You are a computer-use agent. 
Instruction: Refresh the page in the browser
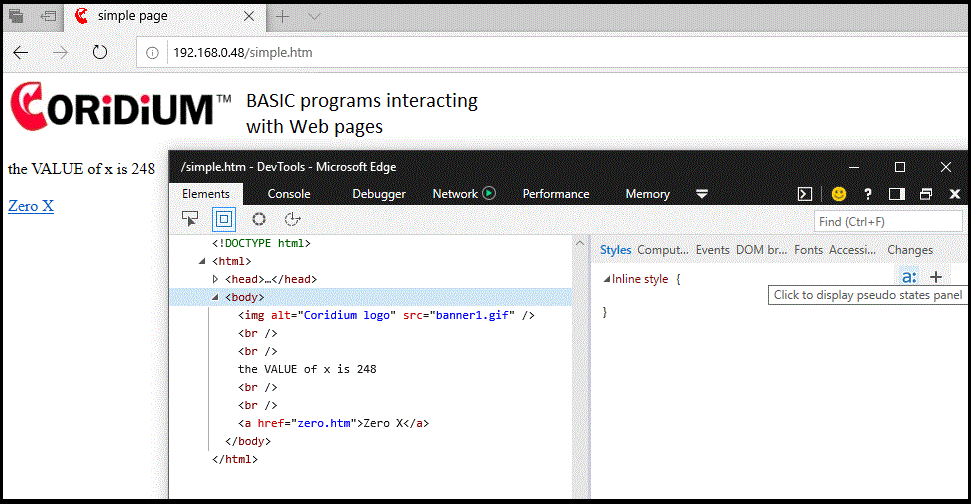[100, 52]
